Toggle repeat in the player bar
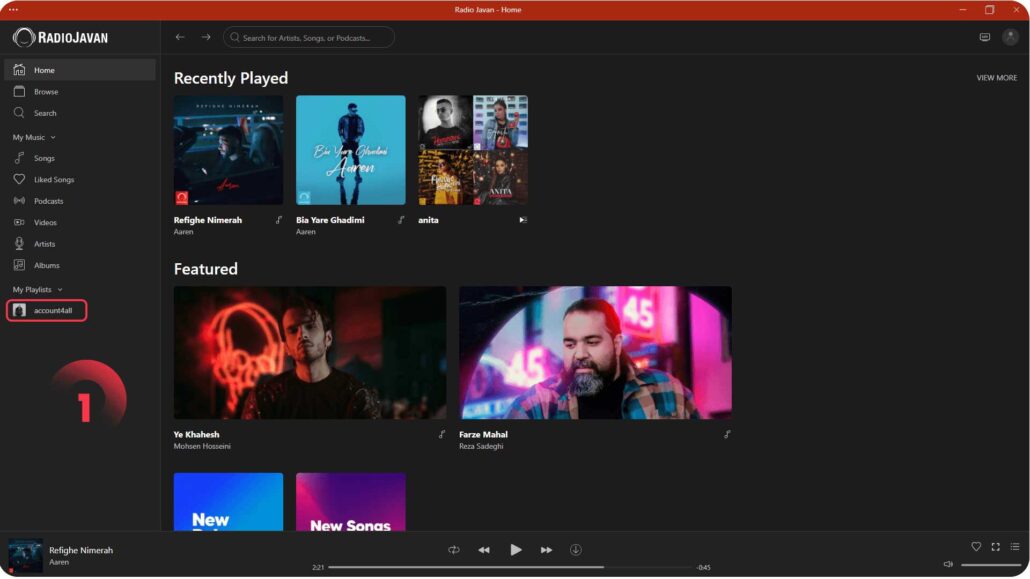Screen dimensions: 1030x579 454,550
